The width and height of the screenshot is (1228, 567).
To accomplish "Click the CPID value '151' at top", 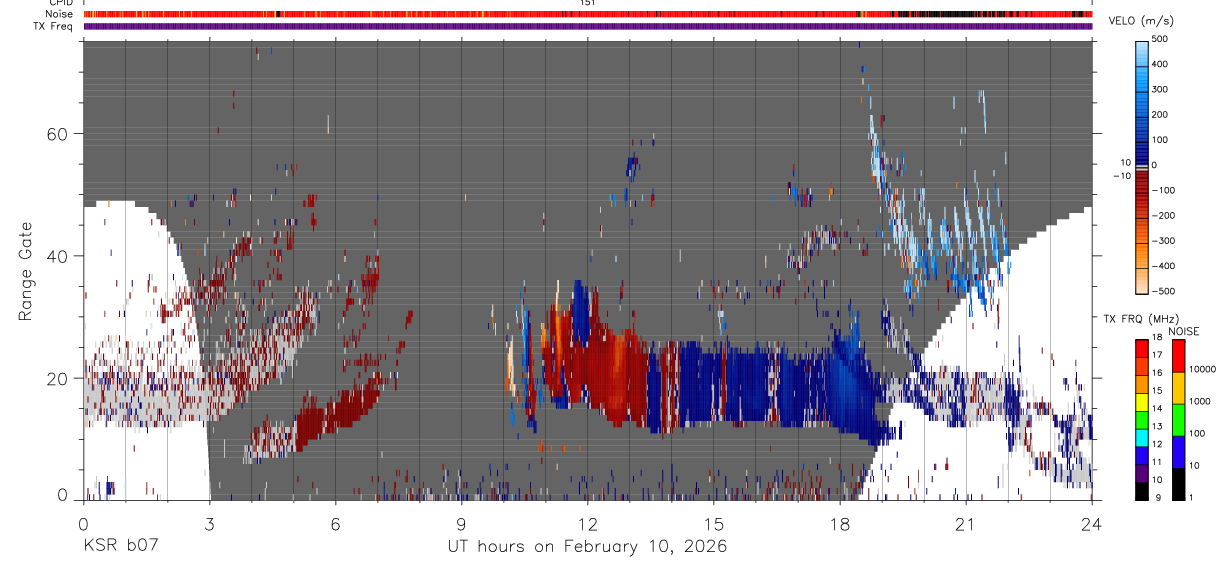I will [x=587, y=3].
